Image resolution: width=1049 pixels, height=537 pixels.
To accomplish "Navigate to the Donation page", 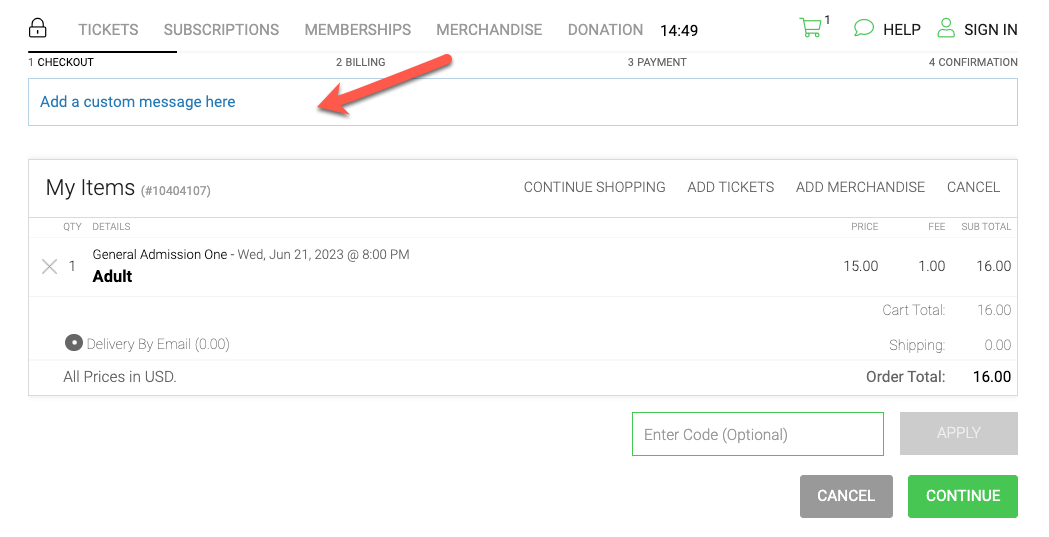I will [605, 30].
